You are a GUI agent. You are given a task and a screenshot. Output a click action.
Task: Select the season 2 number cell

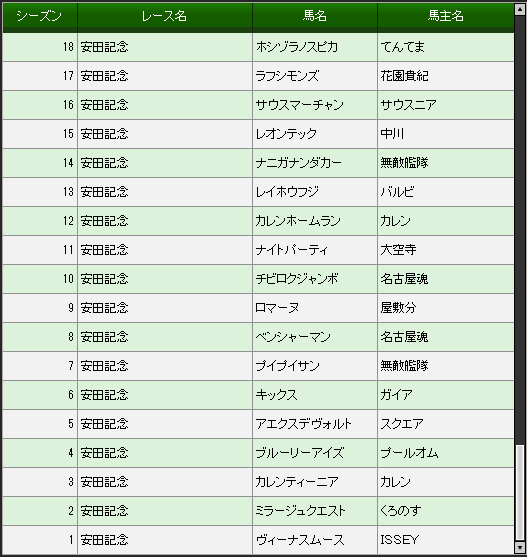pyautogui.click(x=40, y=511)
